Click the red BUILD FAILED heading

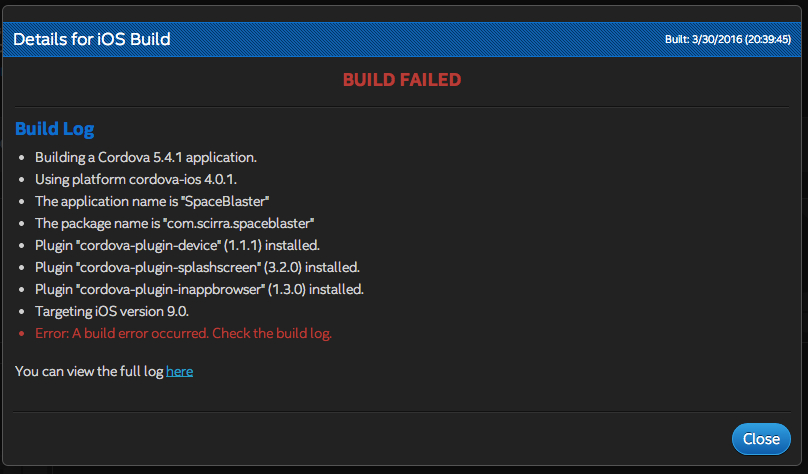click(x=402, y=79)
